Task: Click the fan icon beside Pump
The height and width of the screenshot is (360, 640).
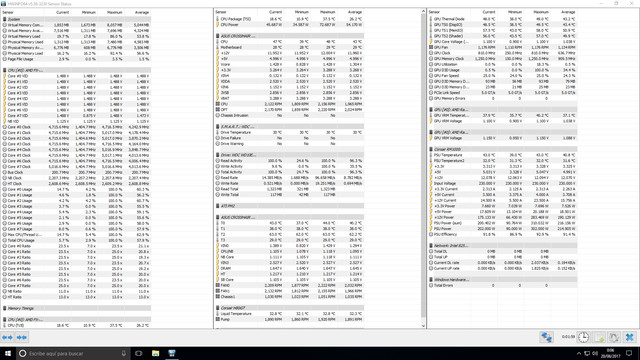Action: tap(218, 320)
